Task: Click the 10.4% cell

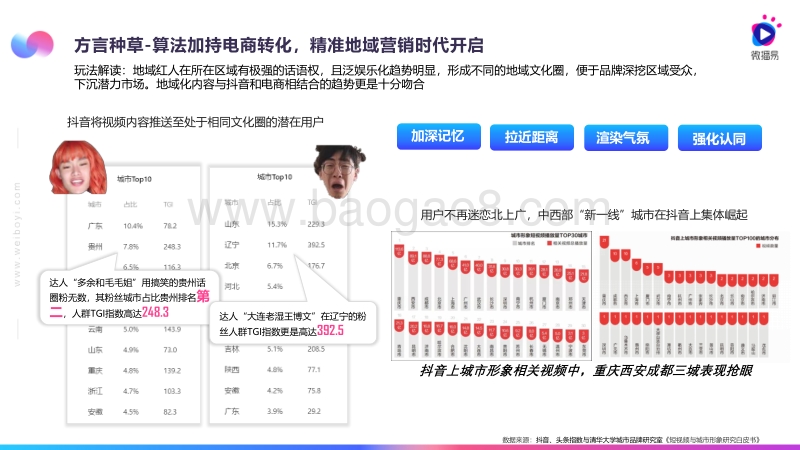Action: 133,226
